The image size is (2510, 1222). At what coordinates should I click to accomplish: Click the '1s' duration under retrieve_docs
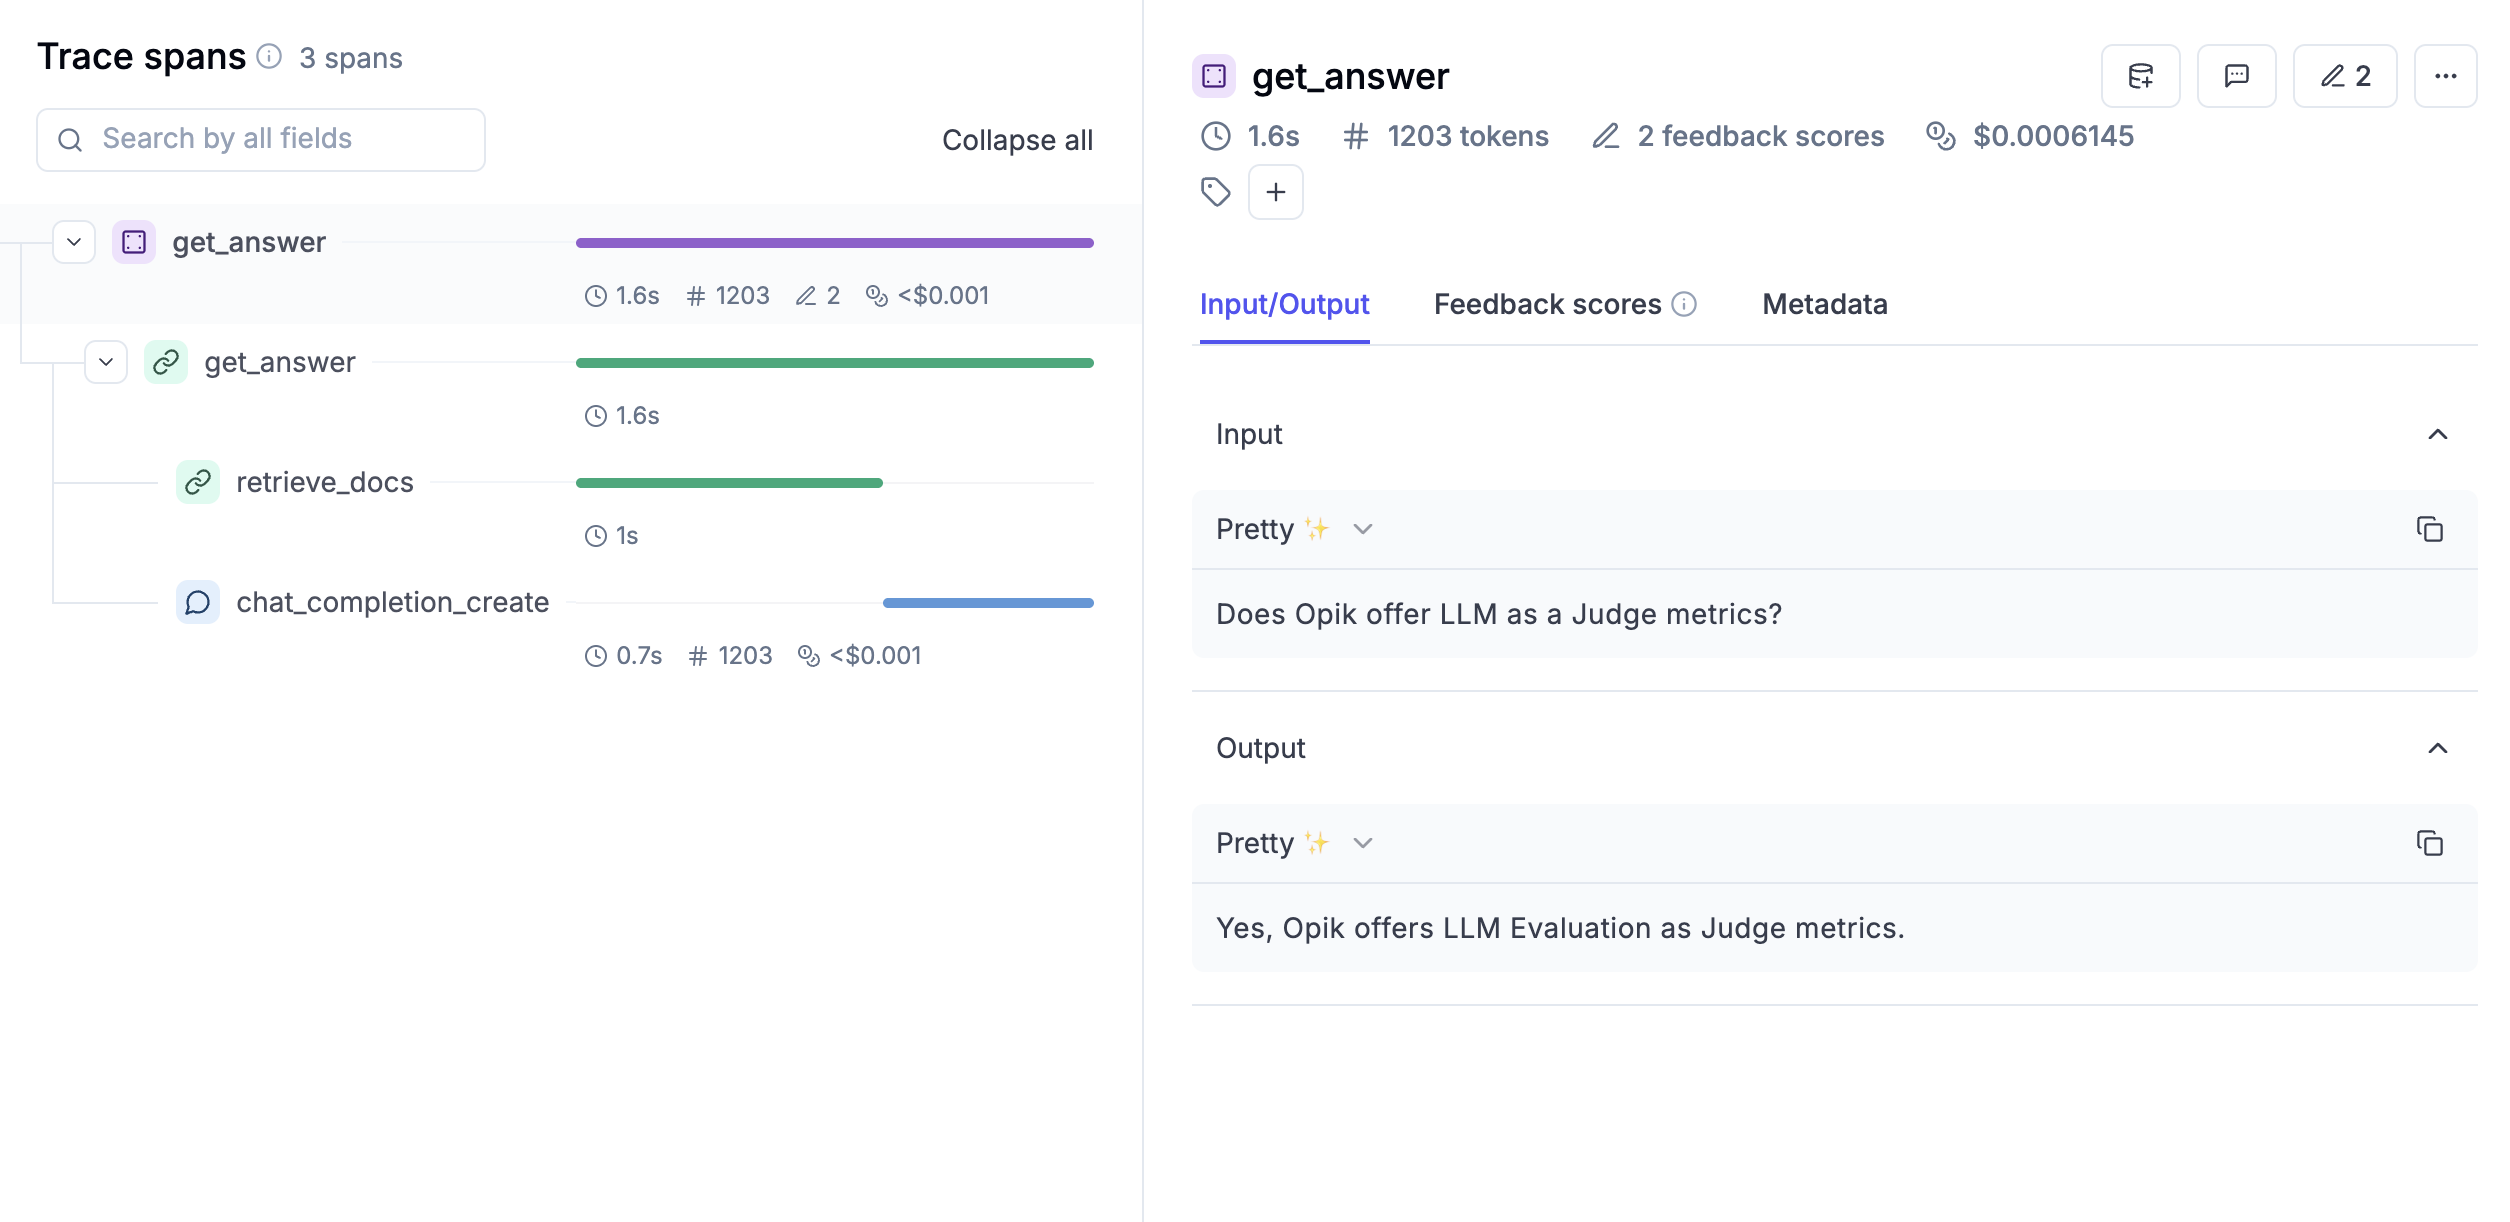coord(627,535)
